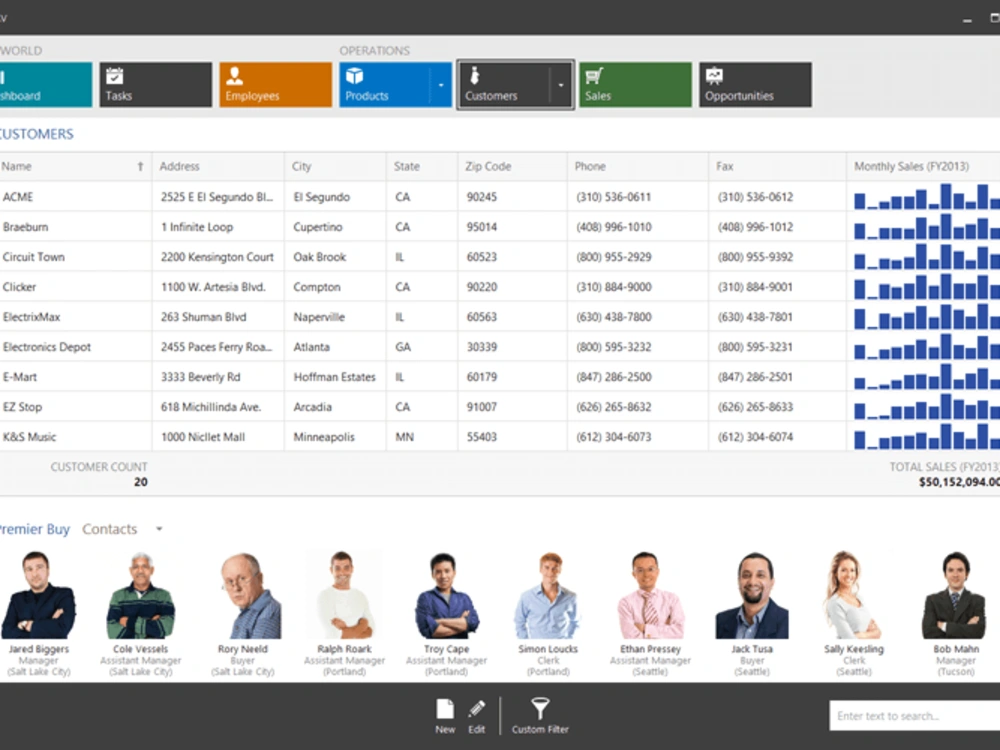Select the Clicker customer name

click(x=19, y=287)
